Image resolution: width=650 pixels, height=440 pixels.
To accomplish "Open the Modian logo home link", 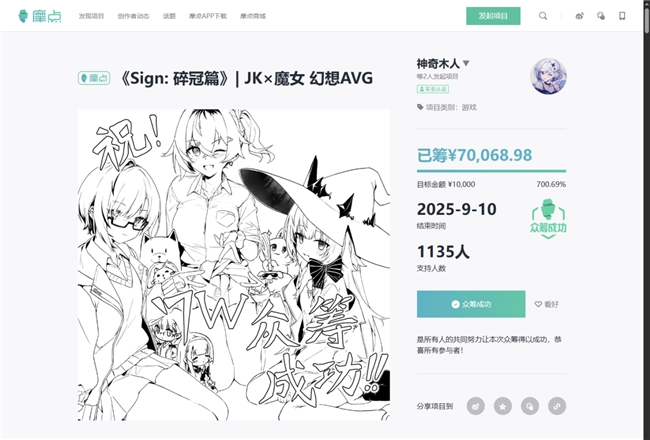I will pyautogui.click(x=40, y=16).
